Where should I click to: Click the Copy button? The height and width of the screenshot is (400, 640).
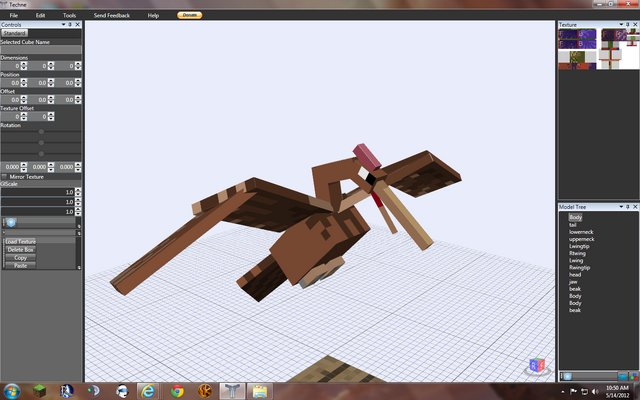[21, 258]
